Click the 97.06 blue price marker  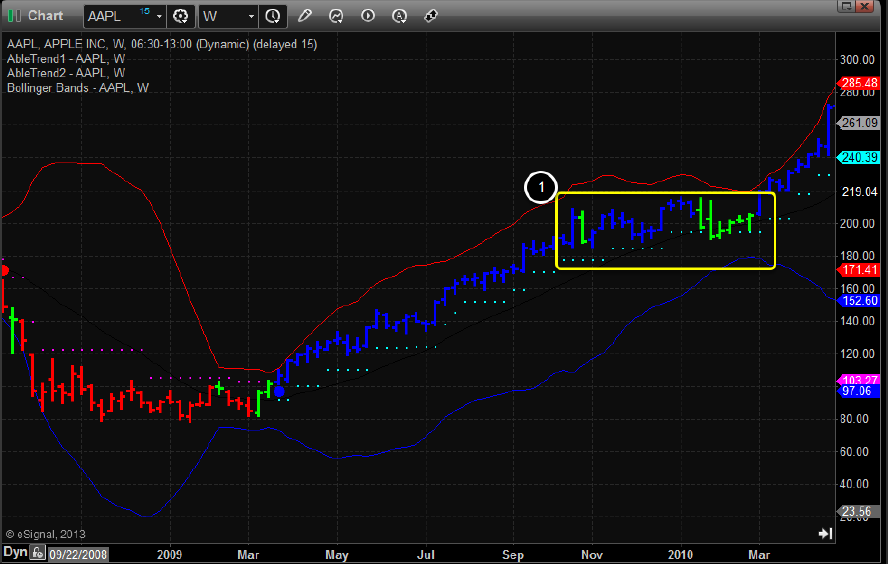(859, 391)
